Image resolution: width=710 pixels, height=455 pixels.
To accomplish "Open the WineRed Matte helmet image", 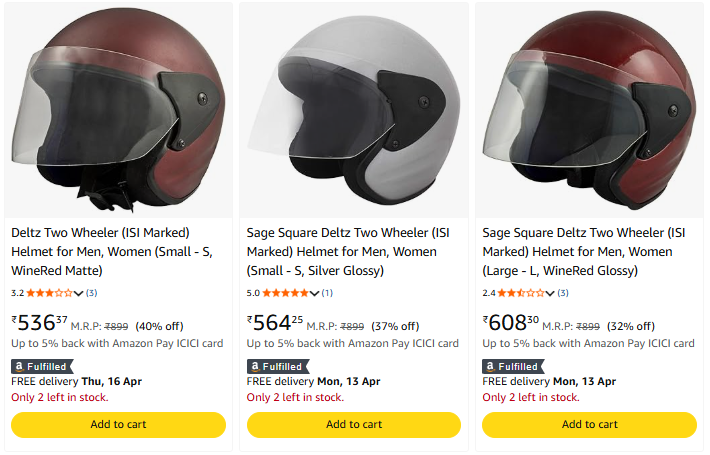I will [x=118, y=108].
